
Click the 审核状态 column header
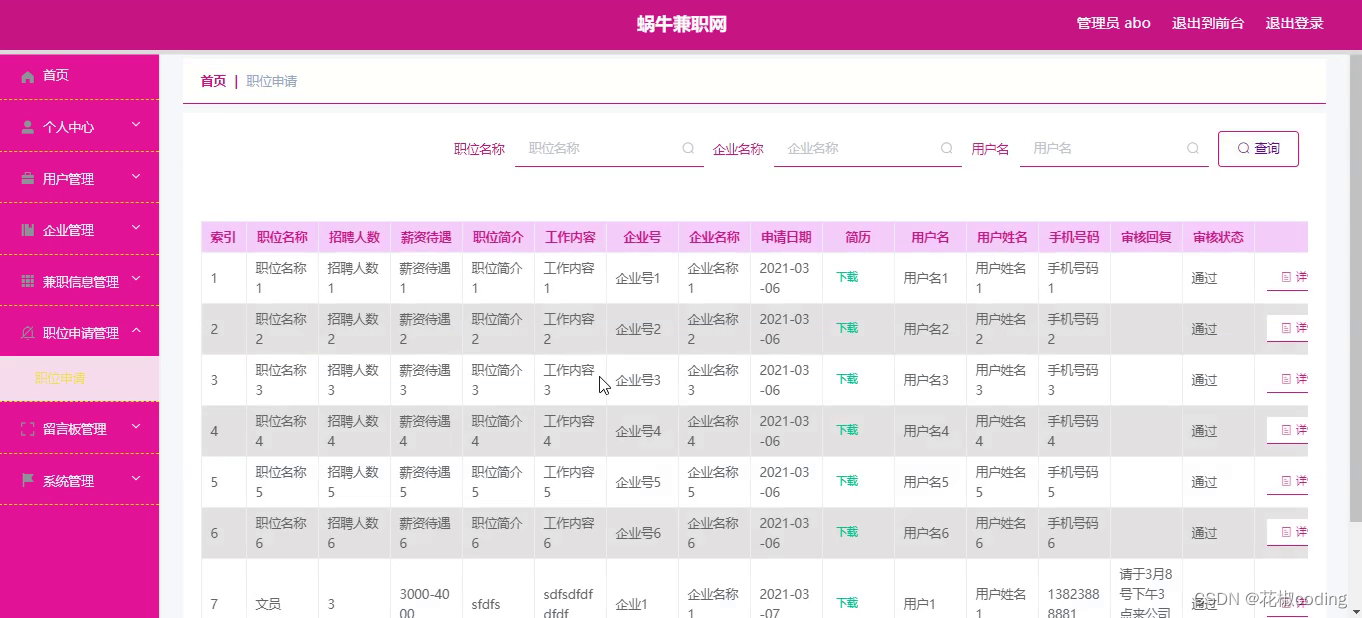pos(1218,237)
